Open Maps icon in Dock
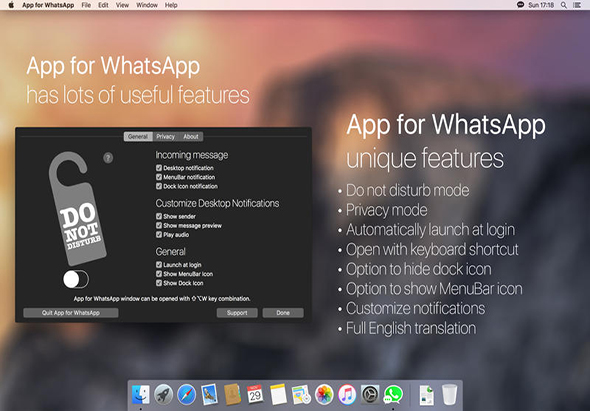The height and width of the screenshot is (411, 590). click(301, 394)
